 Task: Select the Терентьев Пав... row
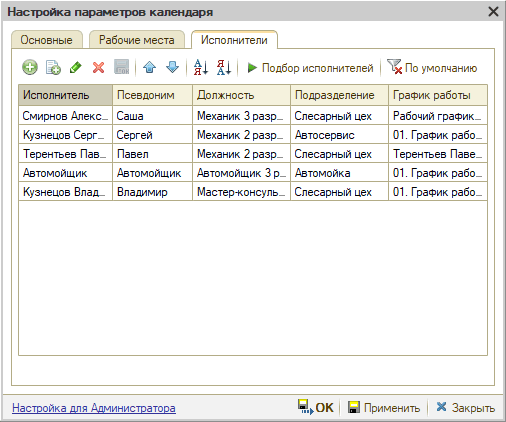click(253, 154)
